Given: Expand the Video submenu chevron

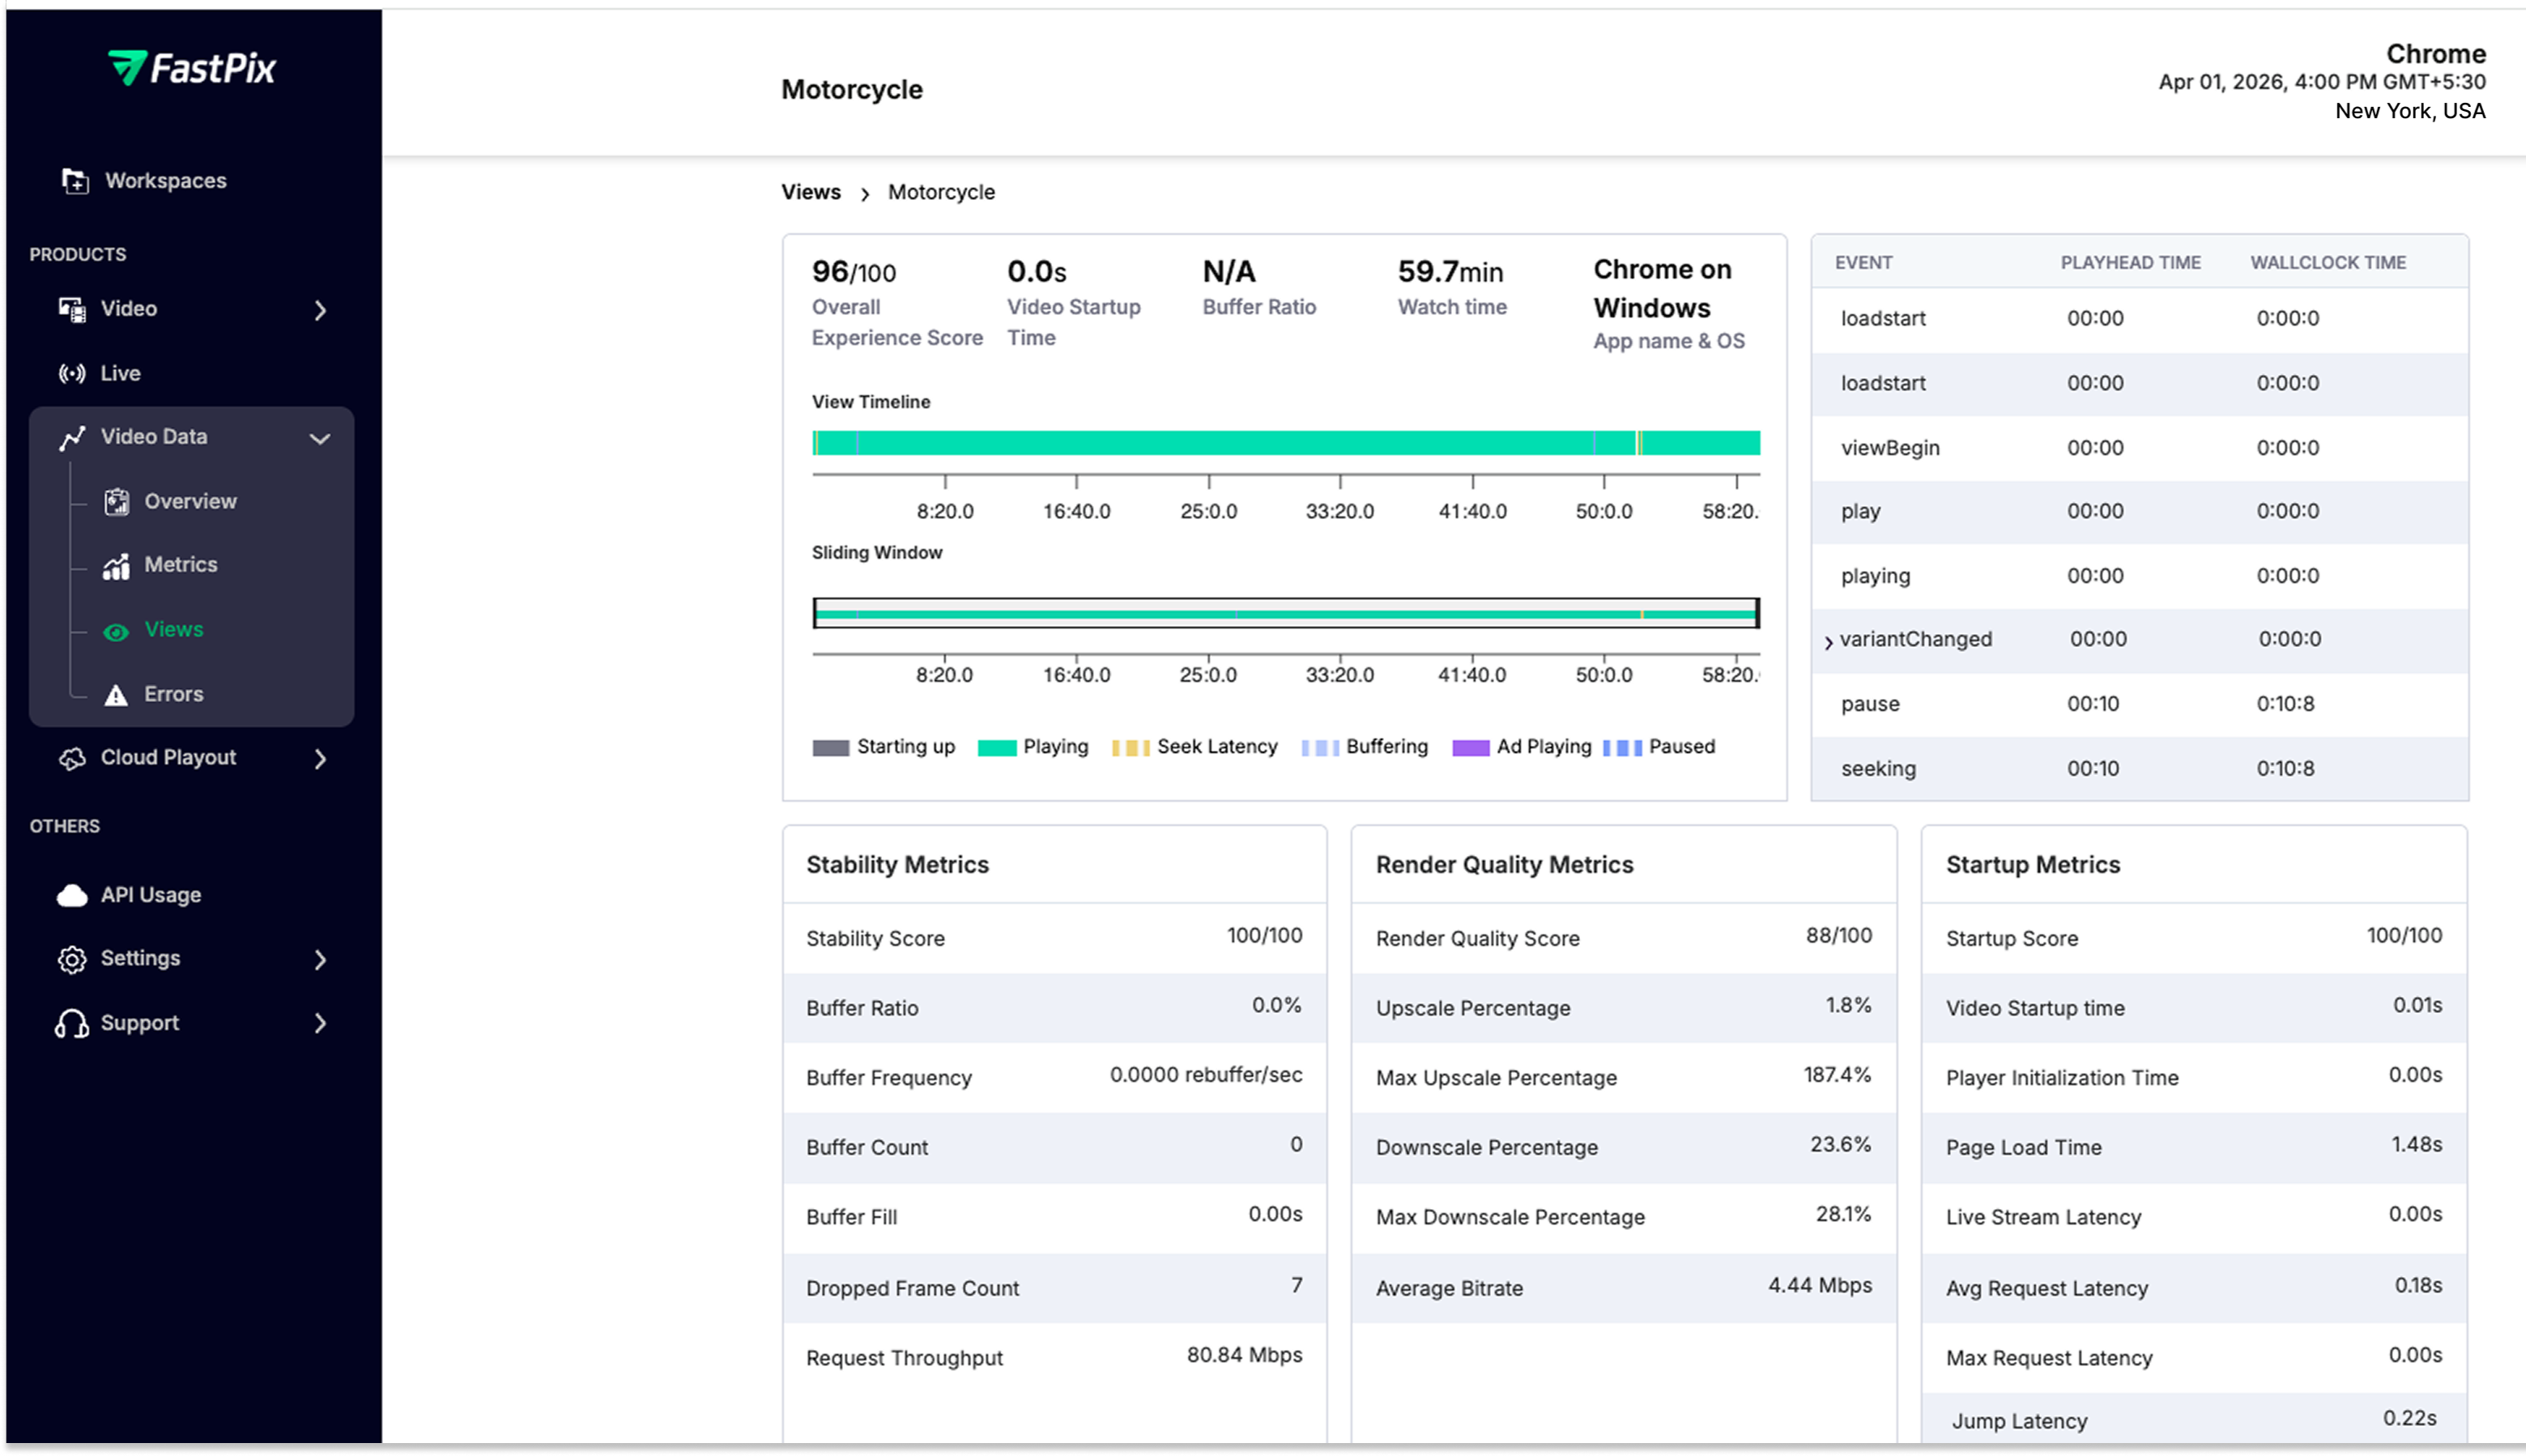Looking at the screenshot, I should [320, 310].
